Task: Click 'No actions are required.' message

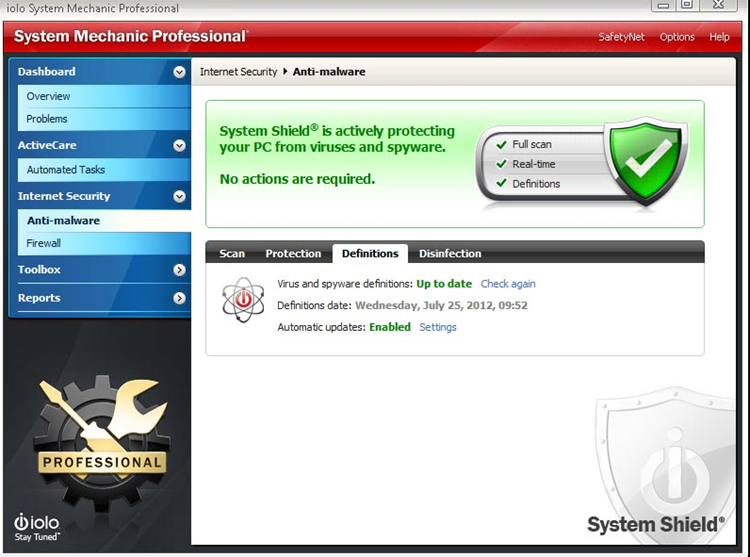Action: 297,179
